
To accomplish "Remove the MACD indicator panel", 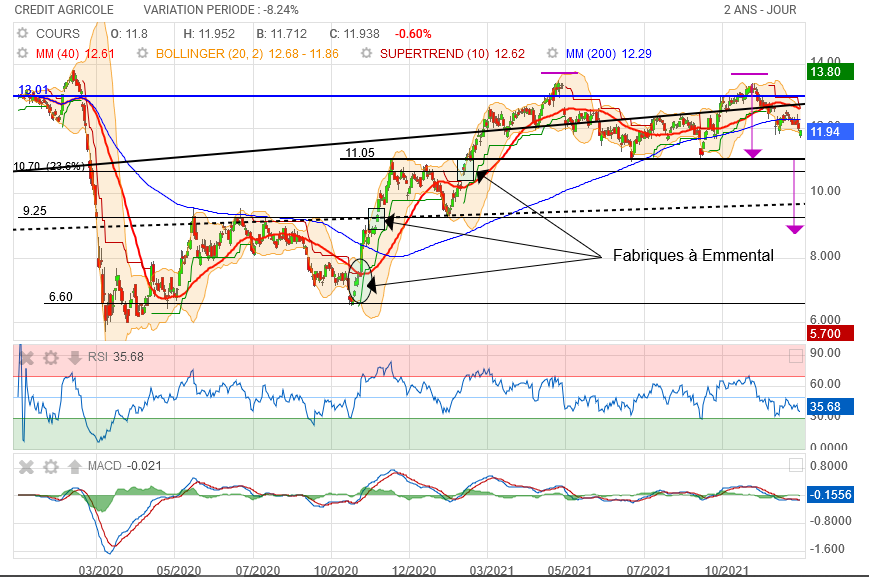I will click(26, 467).
